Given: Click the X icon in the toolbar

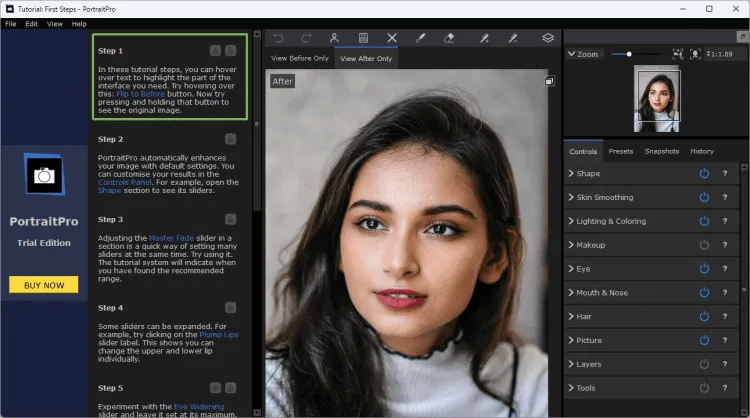Looking at the screenshot, I should point(392,38).
